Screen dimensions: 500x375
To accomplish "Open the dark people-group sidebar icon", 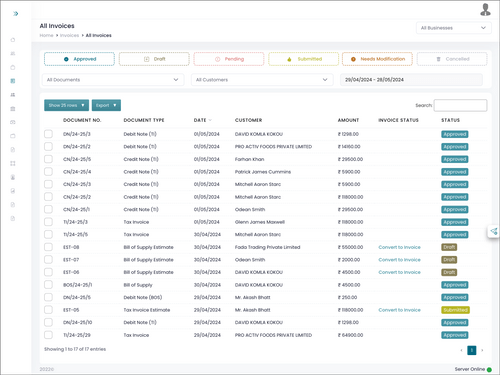I will point(13,95).
